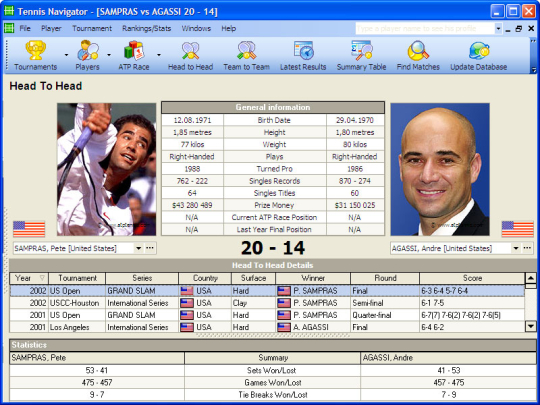Click the match list scroll up arrow
This screenshot has width=540, height=405.
(531, 278)
